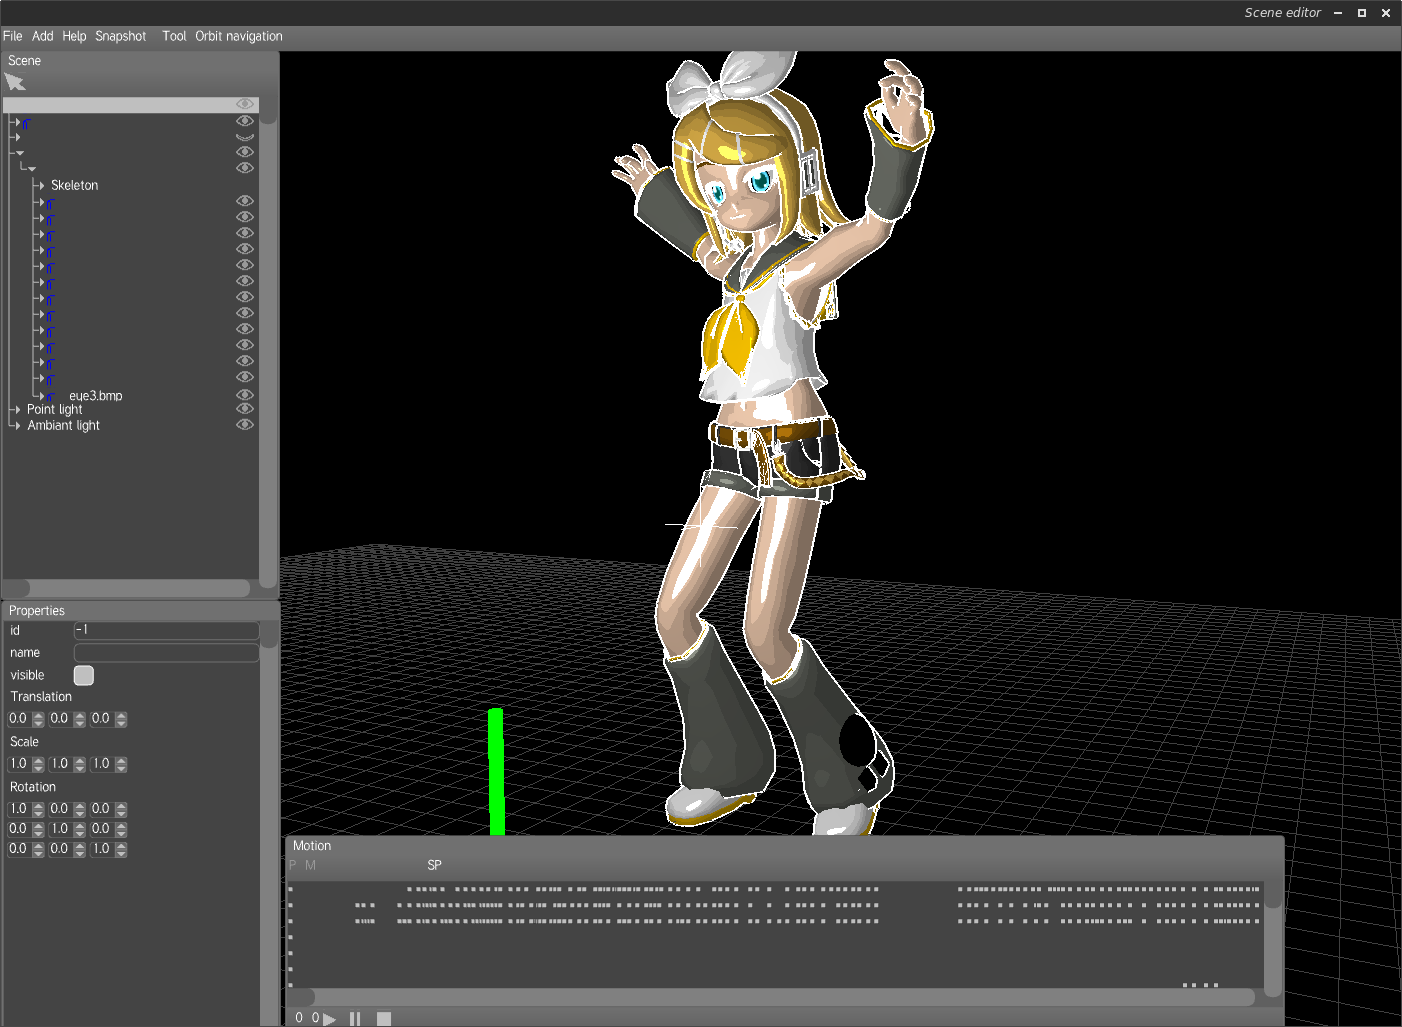Screen dimensions: 1402x1027
Task: Increase the third Scale value
Action: coord(121,760)
